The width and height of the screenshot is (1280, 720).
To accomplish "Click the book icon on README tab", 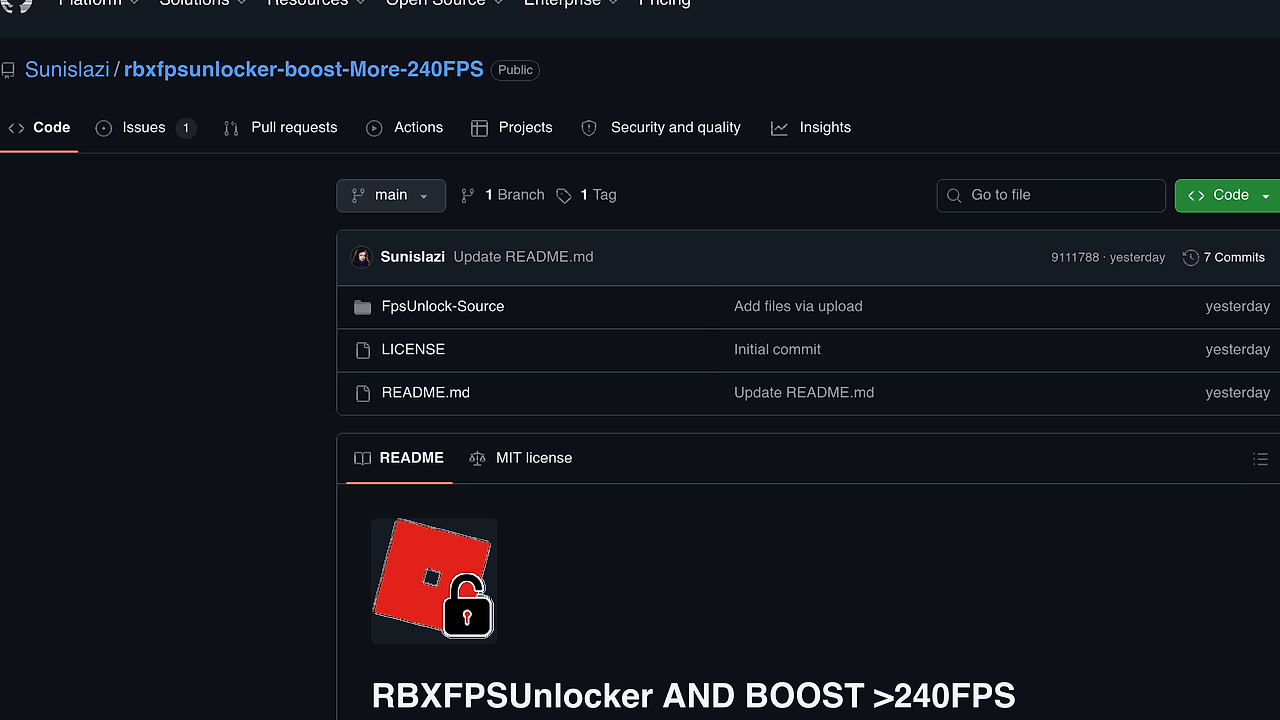I will pyautogui.click(x=362, y=458).
